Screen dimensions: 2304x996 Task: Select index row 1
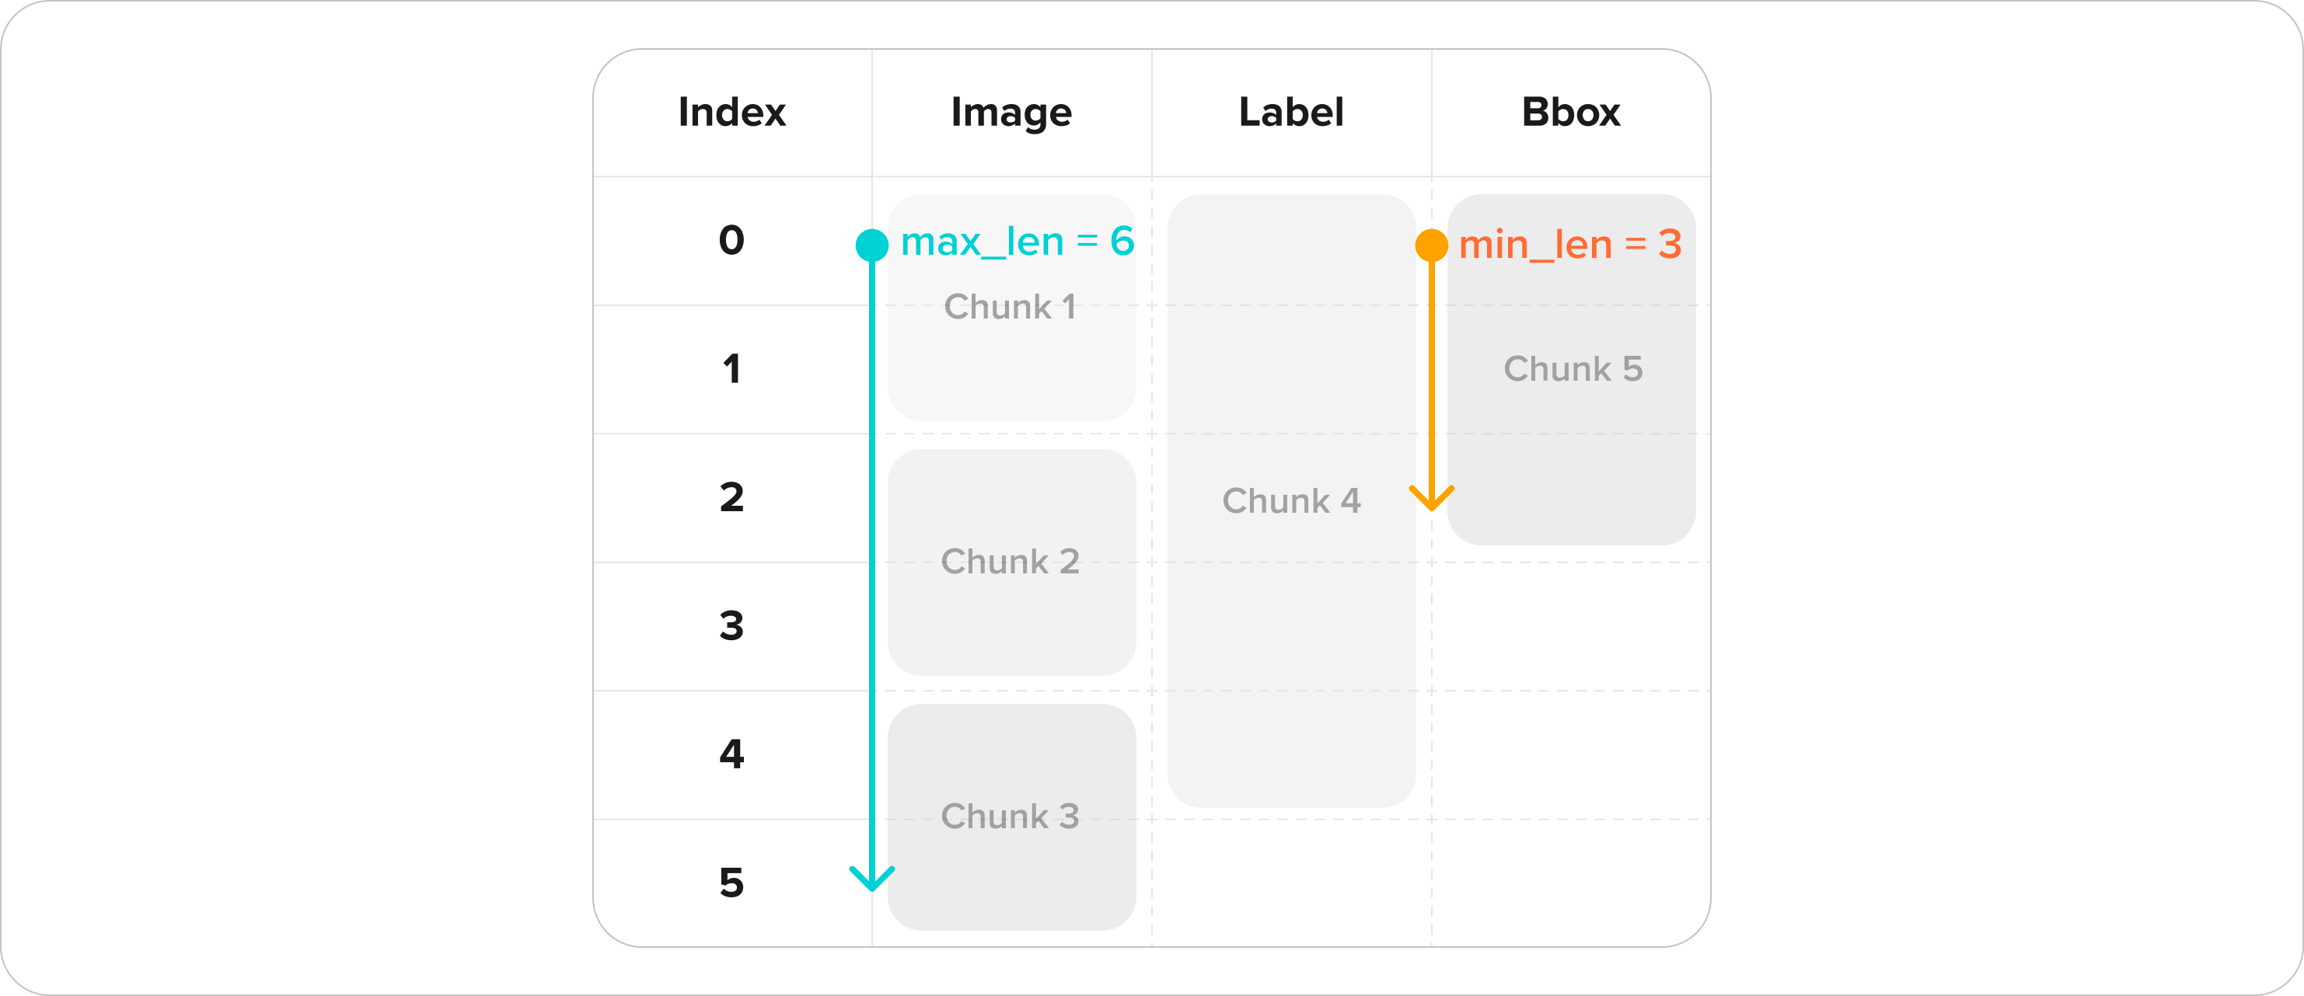(x=732, y=369)
